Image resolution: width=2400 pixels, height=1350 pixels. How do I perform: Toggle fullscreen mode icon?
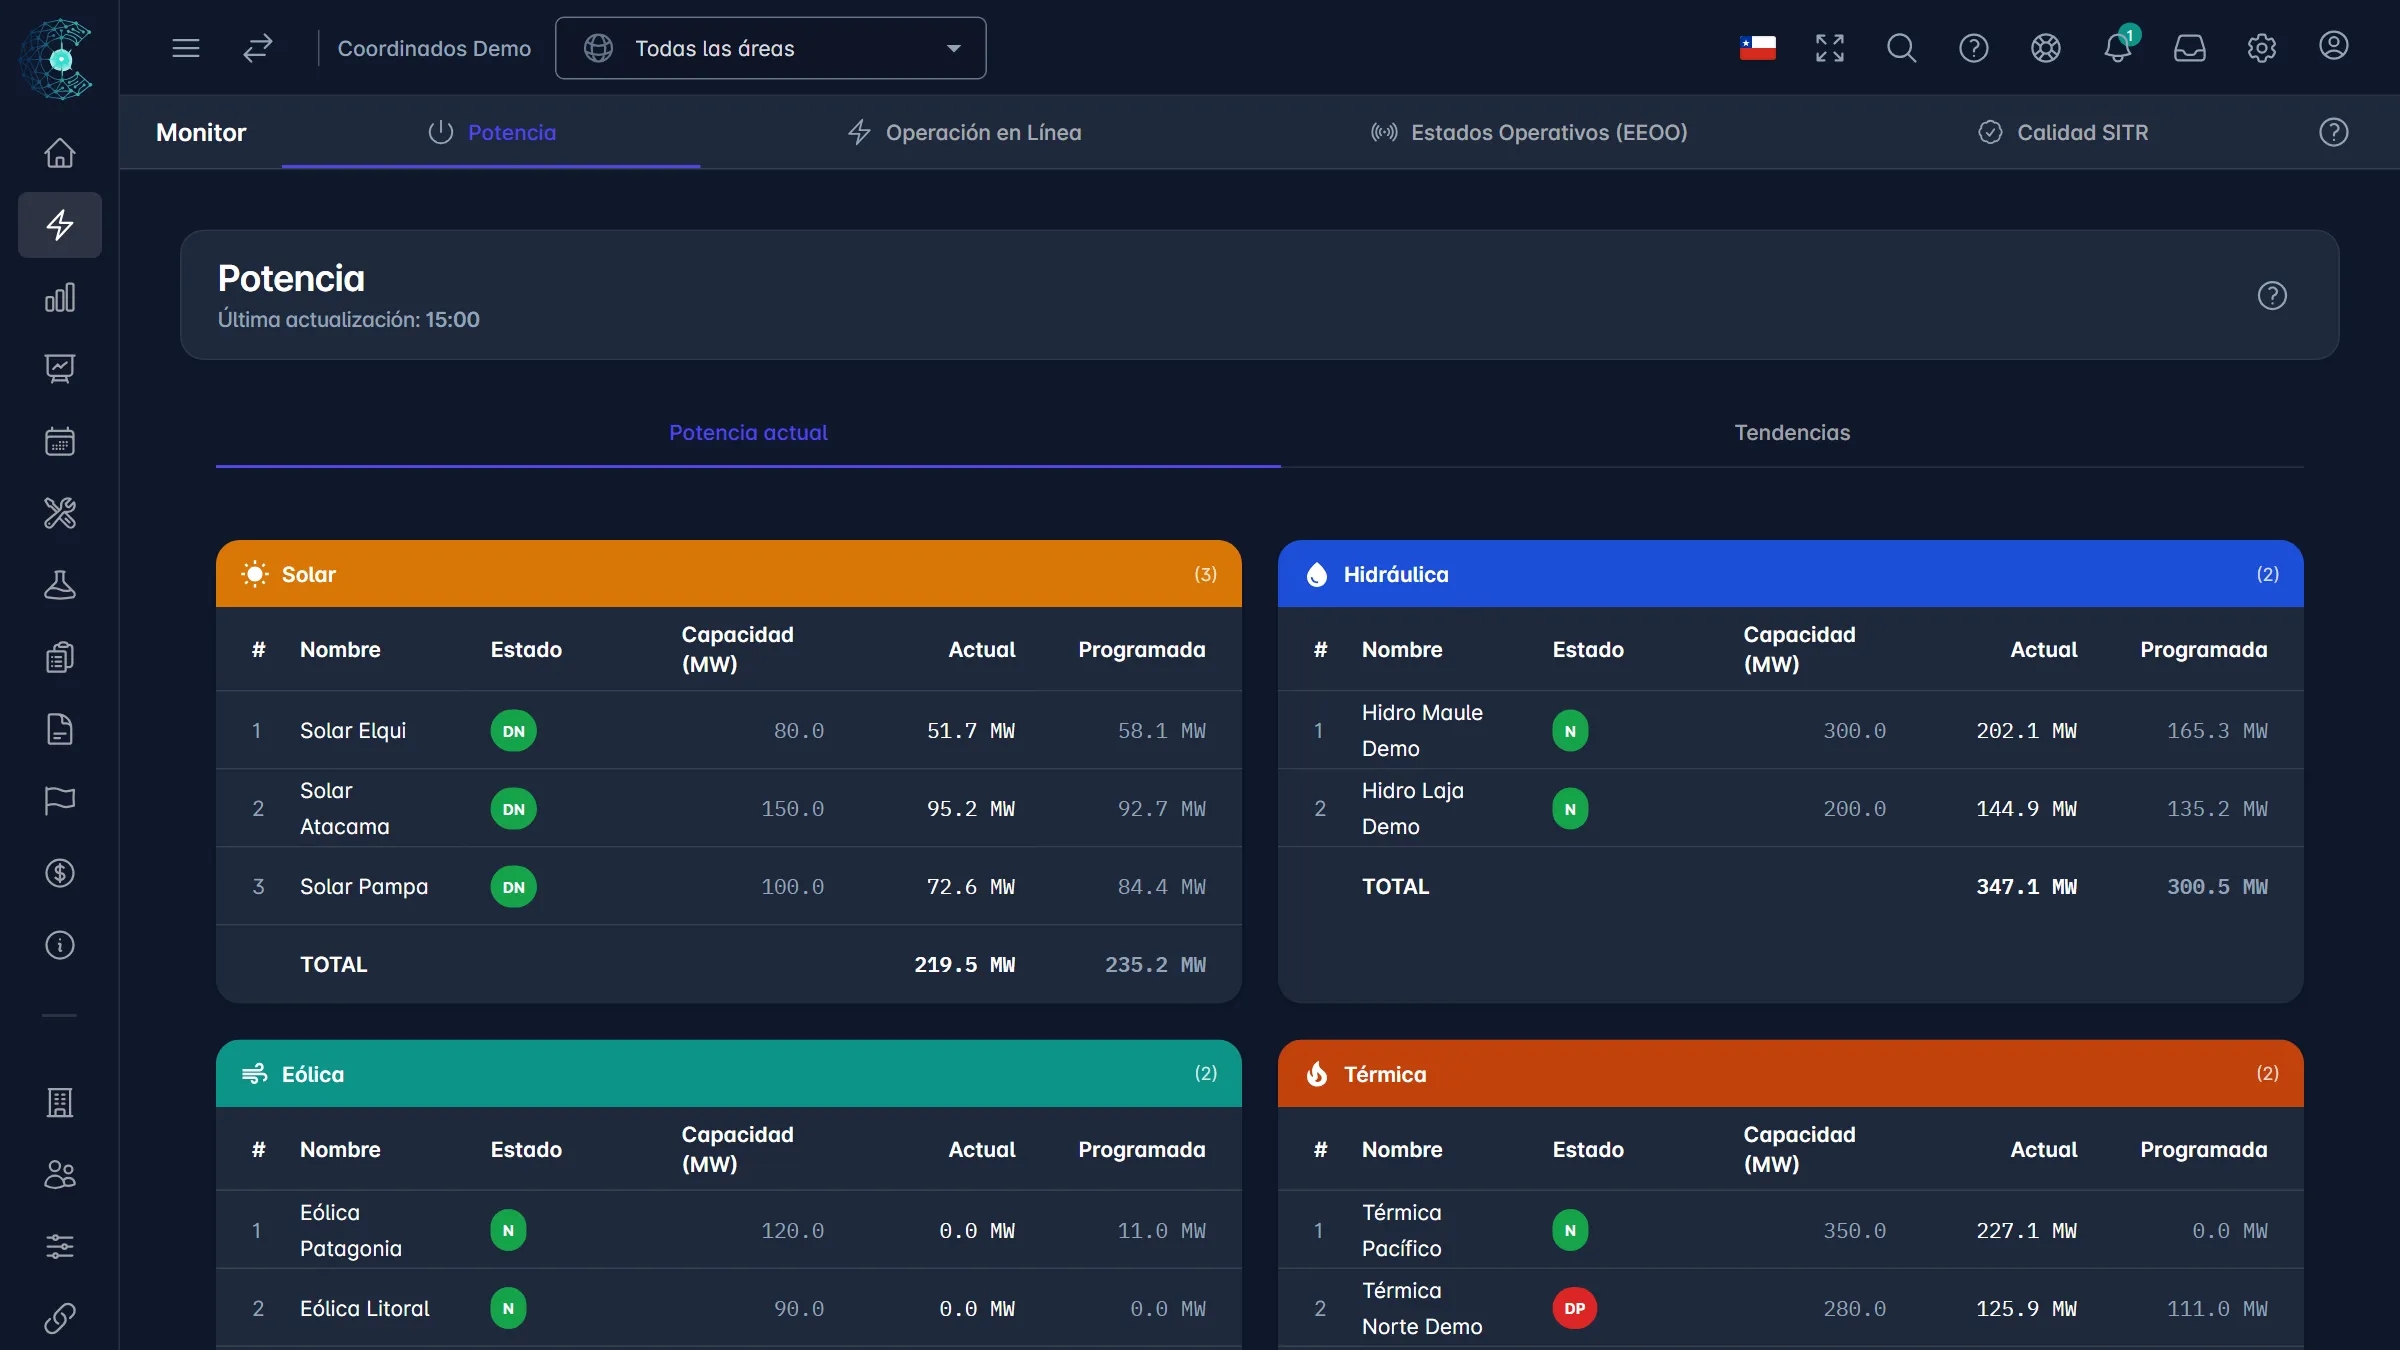tap(1829, 48)
